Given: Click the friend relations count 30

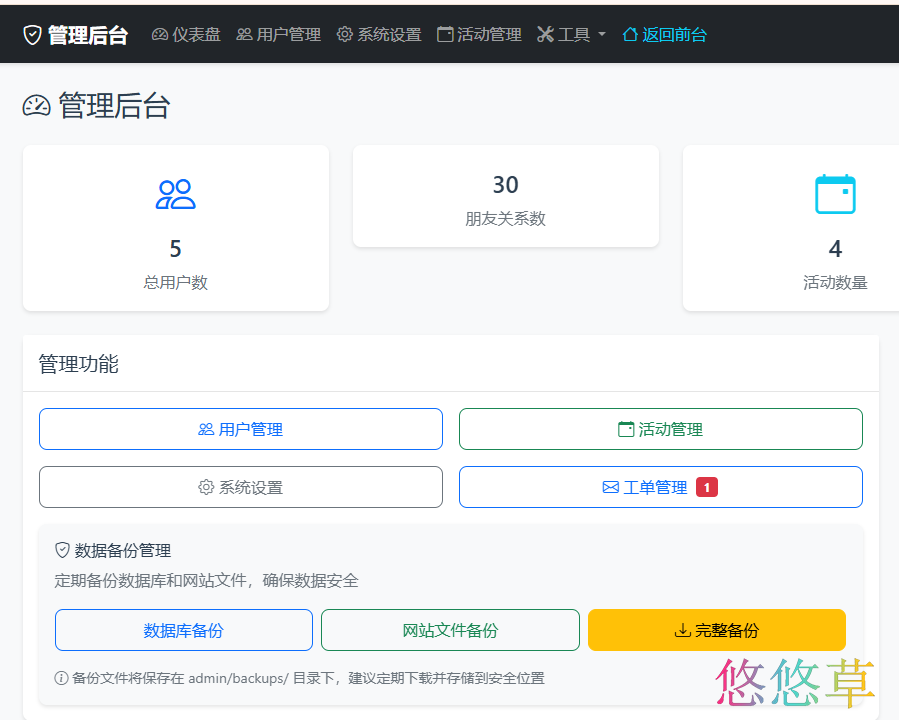Looking at the screenshot, I should pyautogui.click(x=506, y=185).
